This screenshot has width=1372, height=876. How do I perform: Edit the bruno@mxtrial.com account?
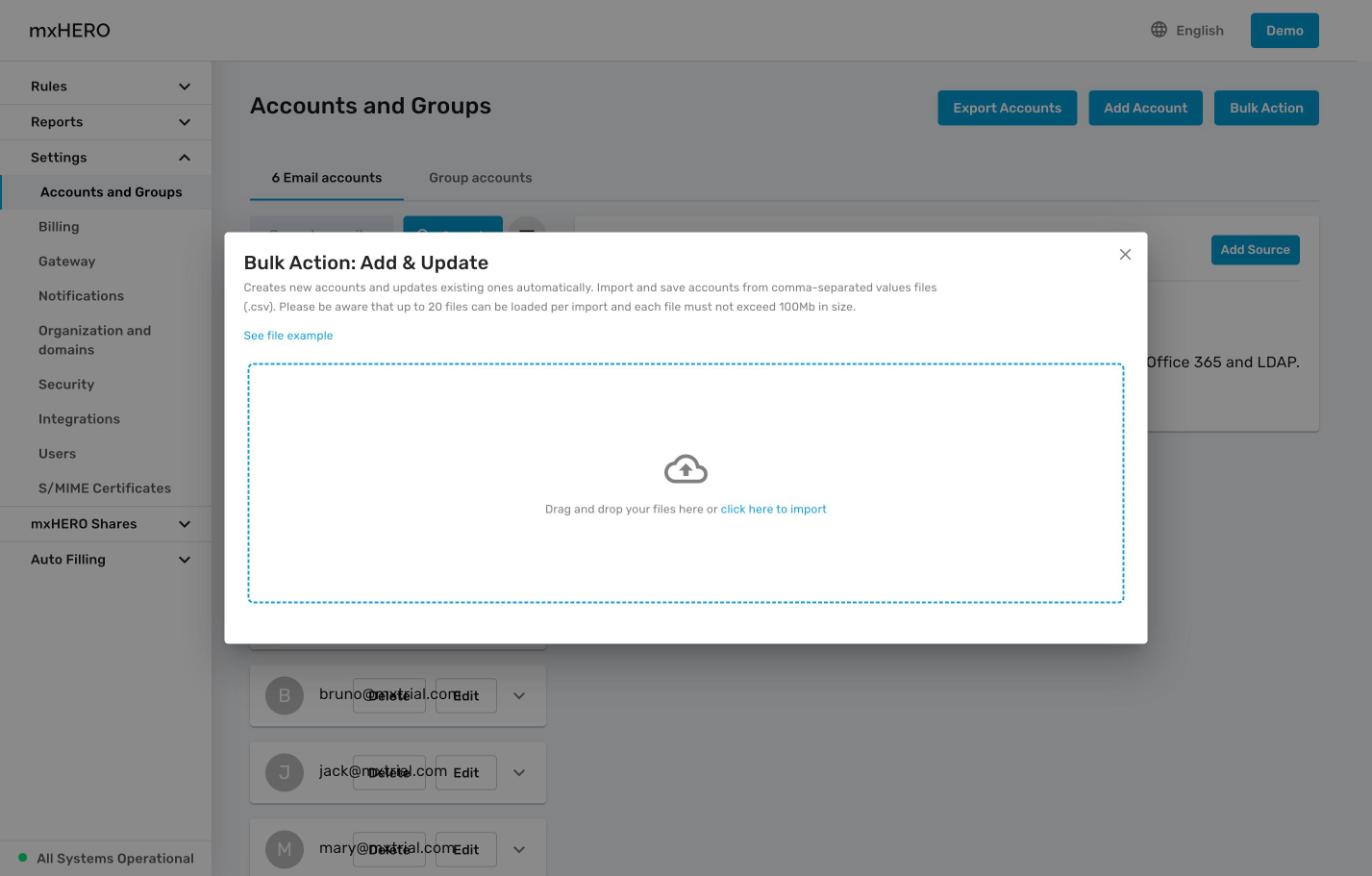click(x=466, y=696)
